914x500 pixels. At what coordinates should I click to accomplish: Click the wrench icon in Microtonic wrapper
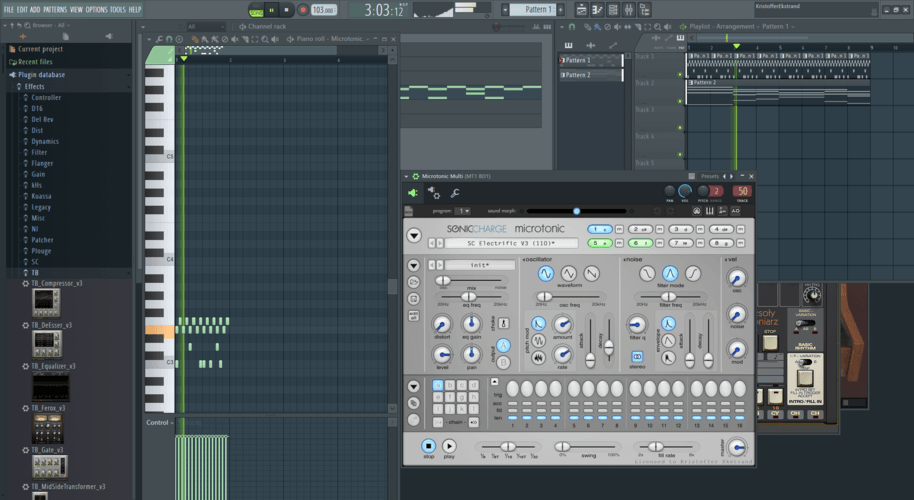click(455, 193)
